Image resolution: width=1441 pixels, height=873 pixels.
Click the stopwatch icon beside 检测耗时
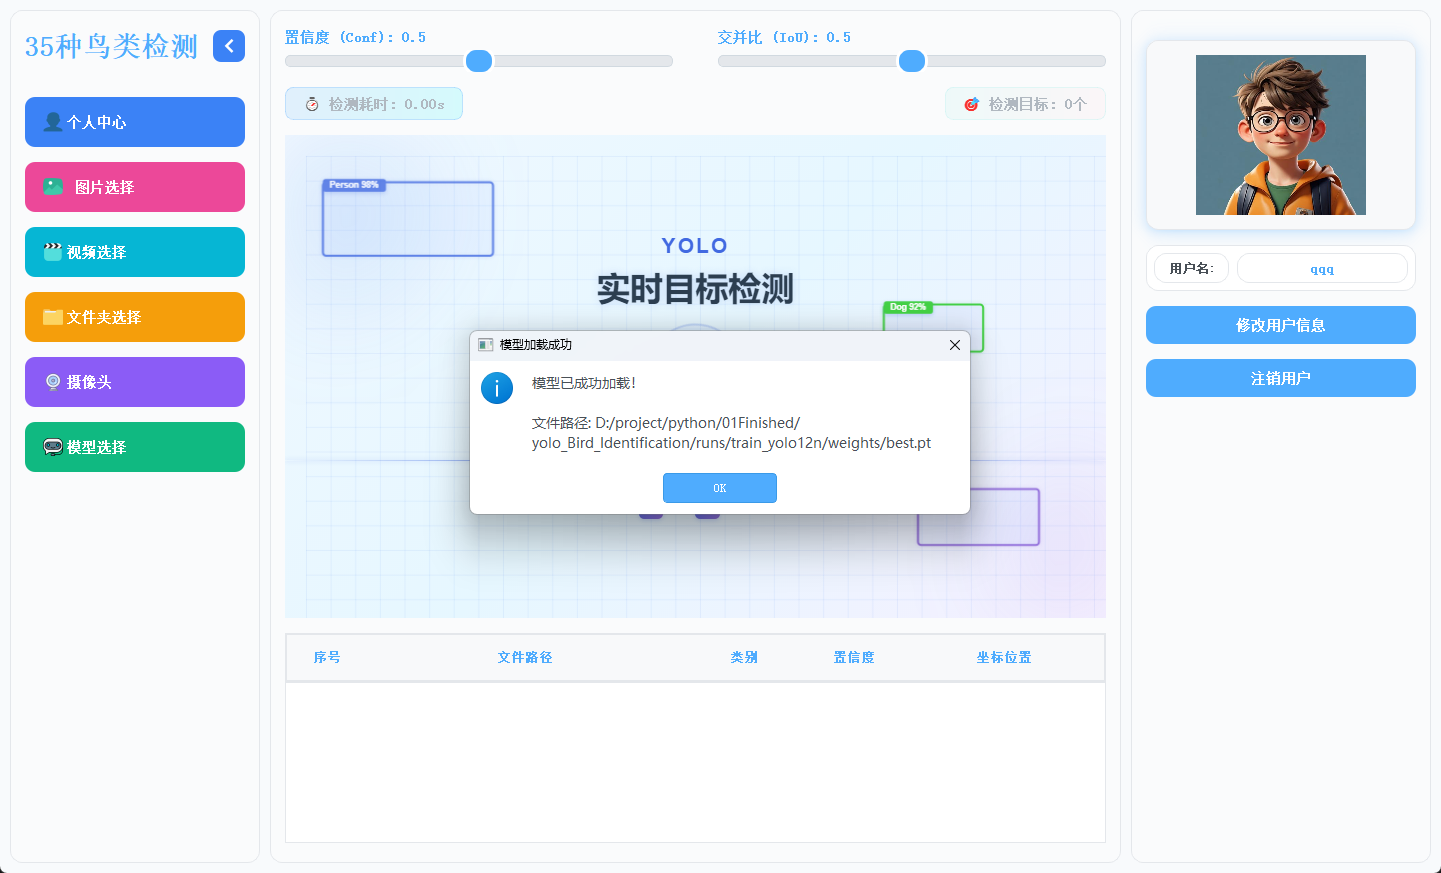[312, 104]
